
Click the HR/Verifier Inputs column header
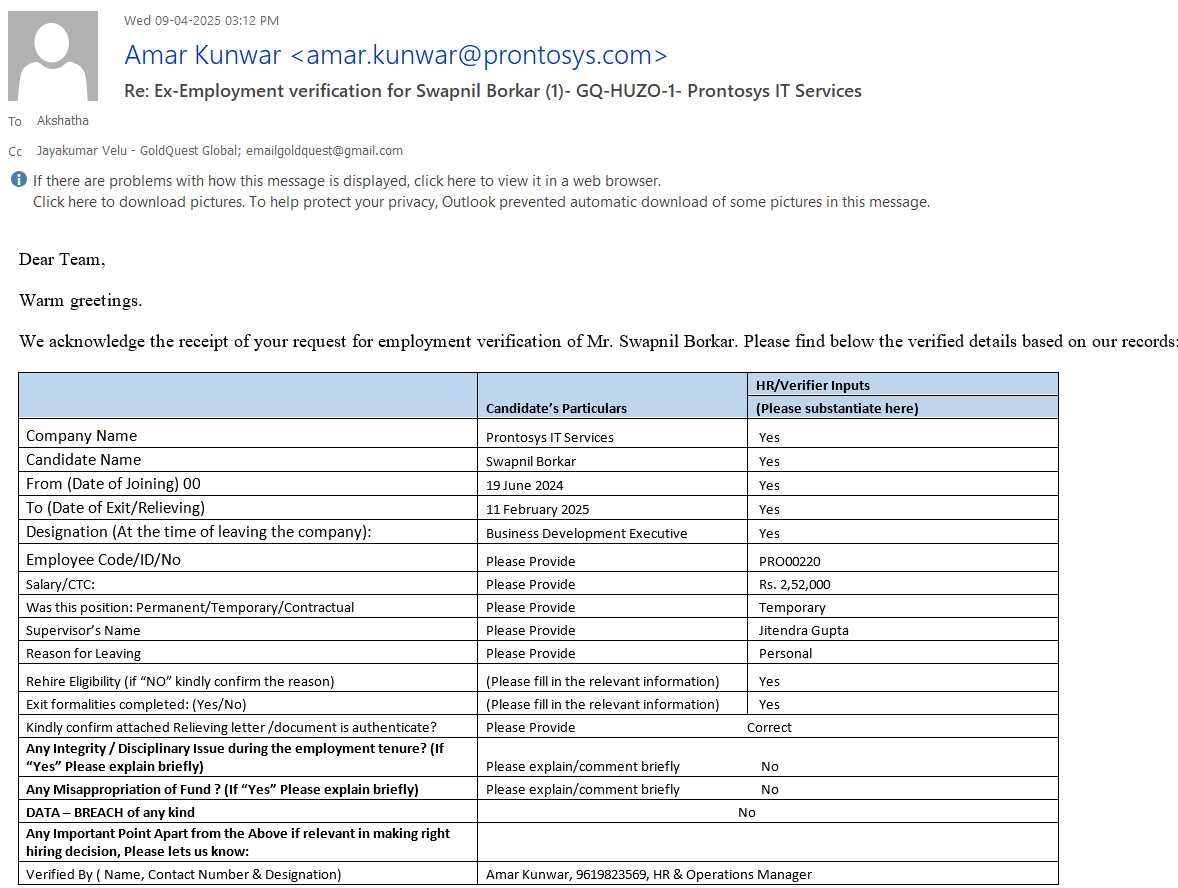click(812, 385)
